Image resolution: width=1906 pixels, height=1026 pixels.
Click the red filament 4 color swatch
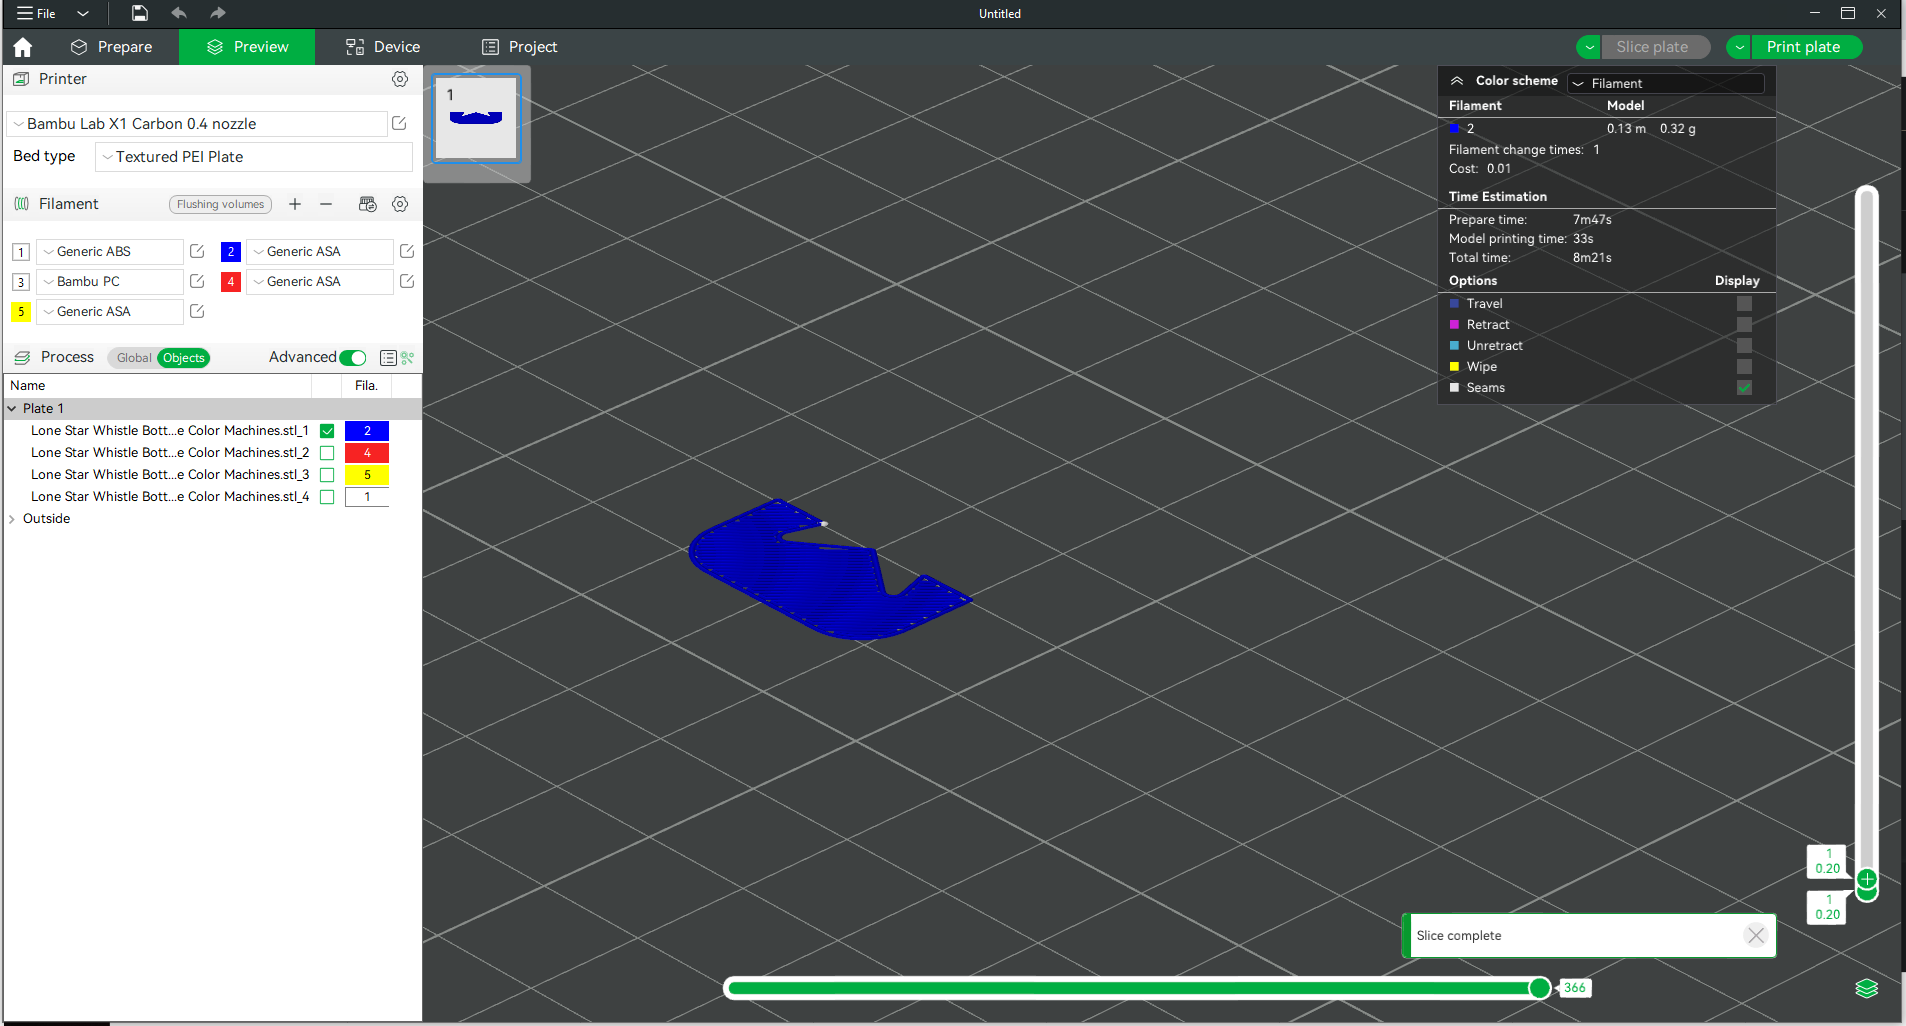pos(231,281)
